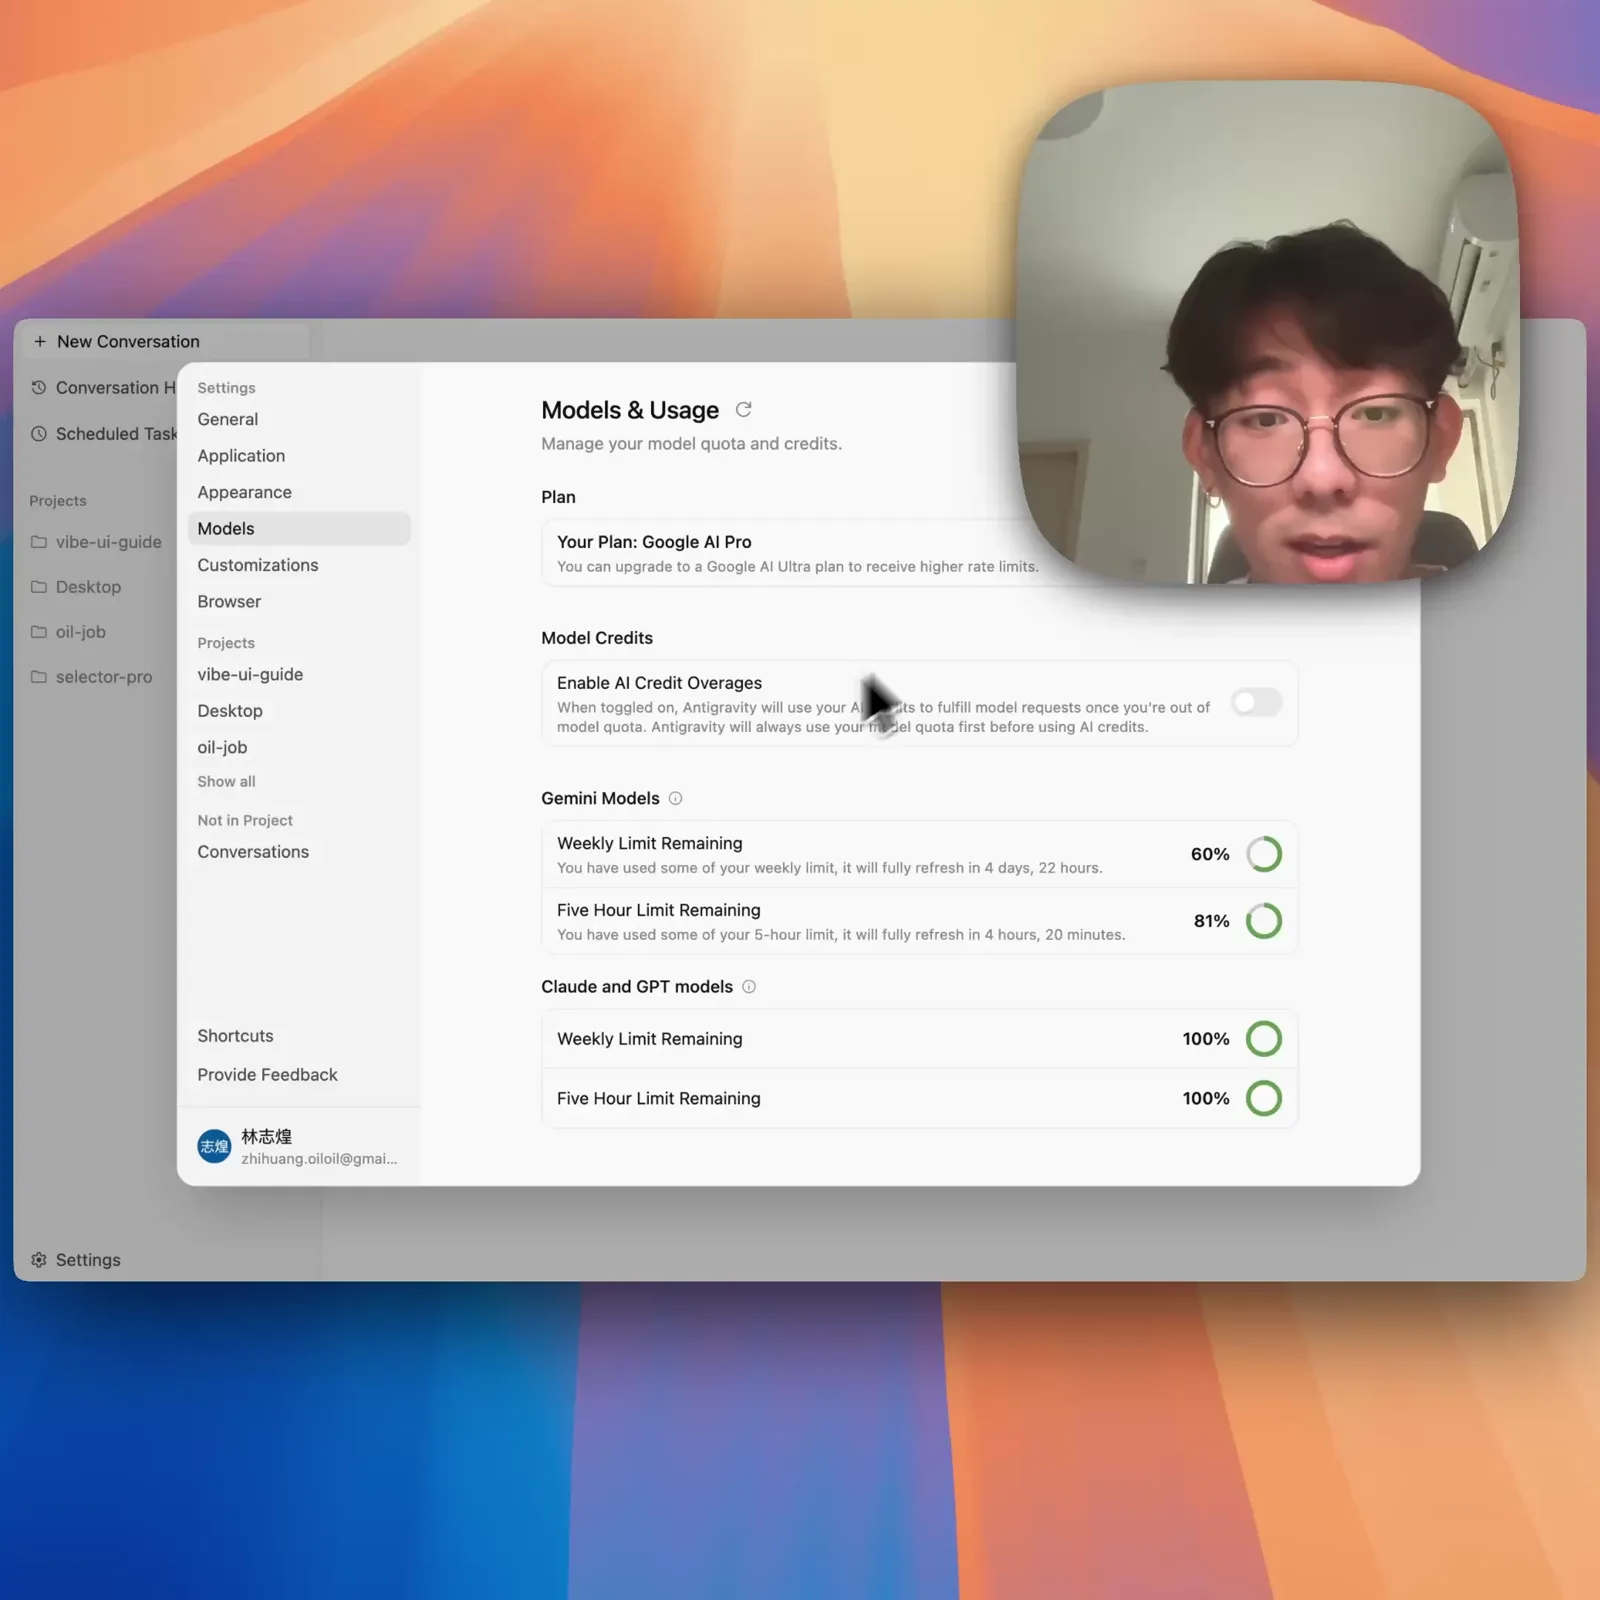
Task: Open Application settings section
Action: [299, 456]
